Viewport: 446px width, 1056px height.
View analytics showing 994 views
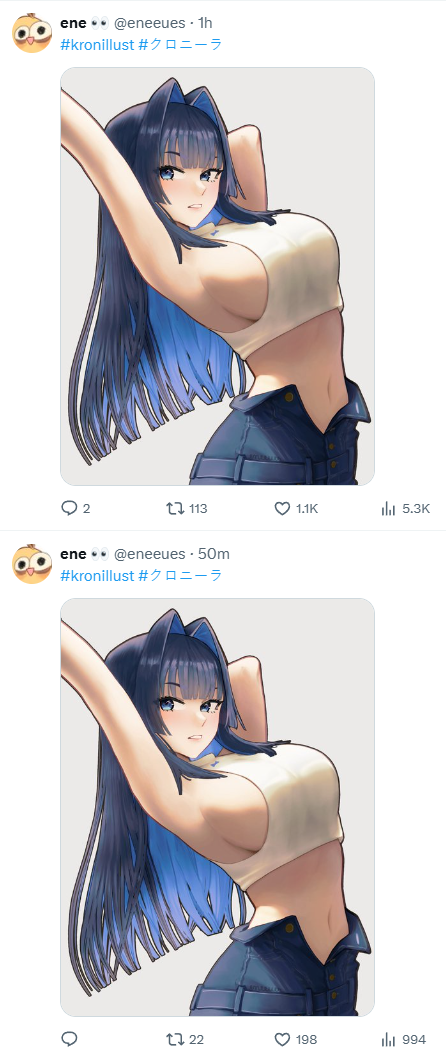click(x=404, y=1039)
